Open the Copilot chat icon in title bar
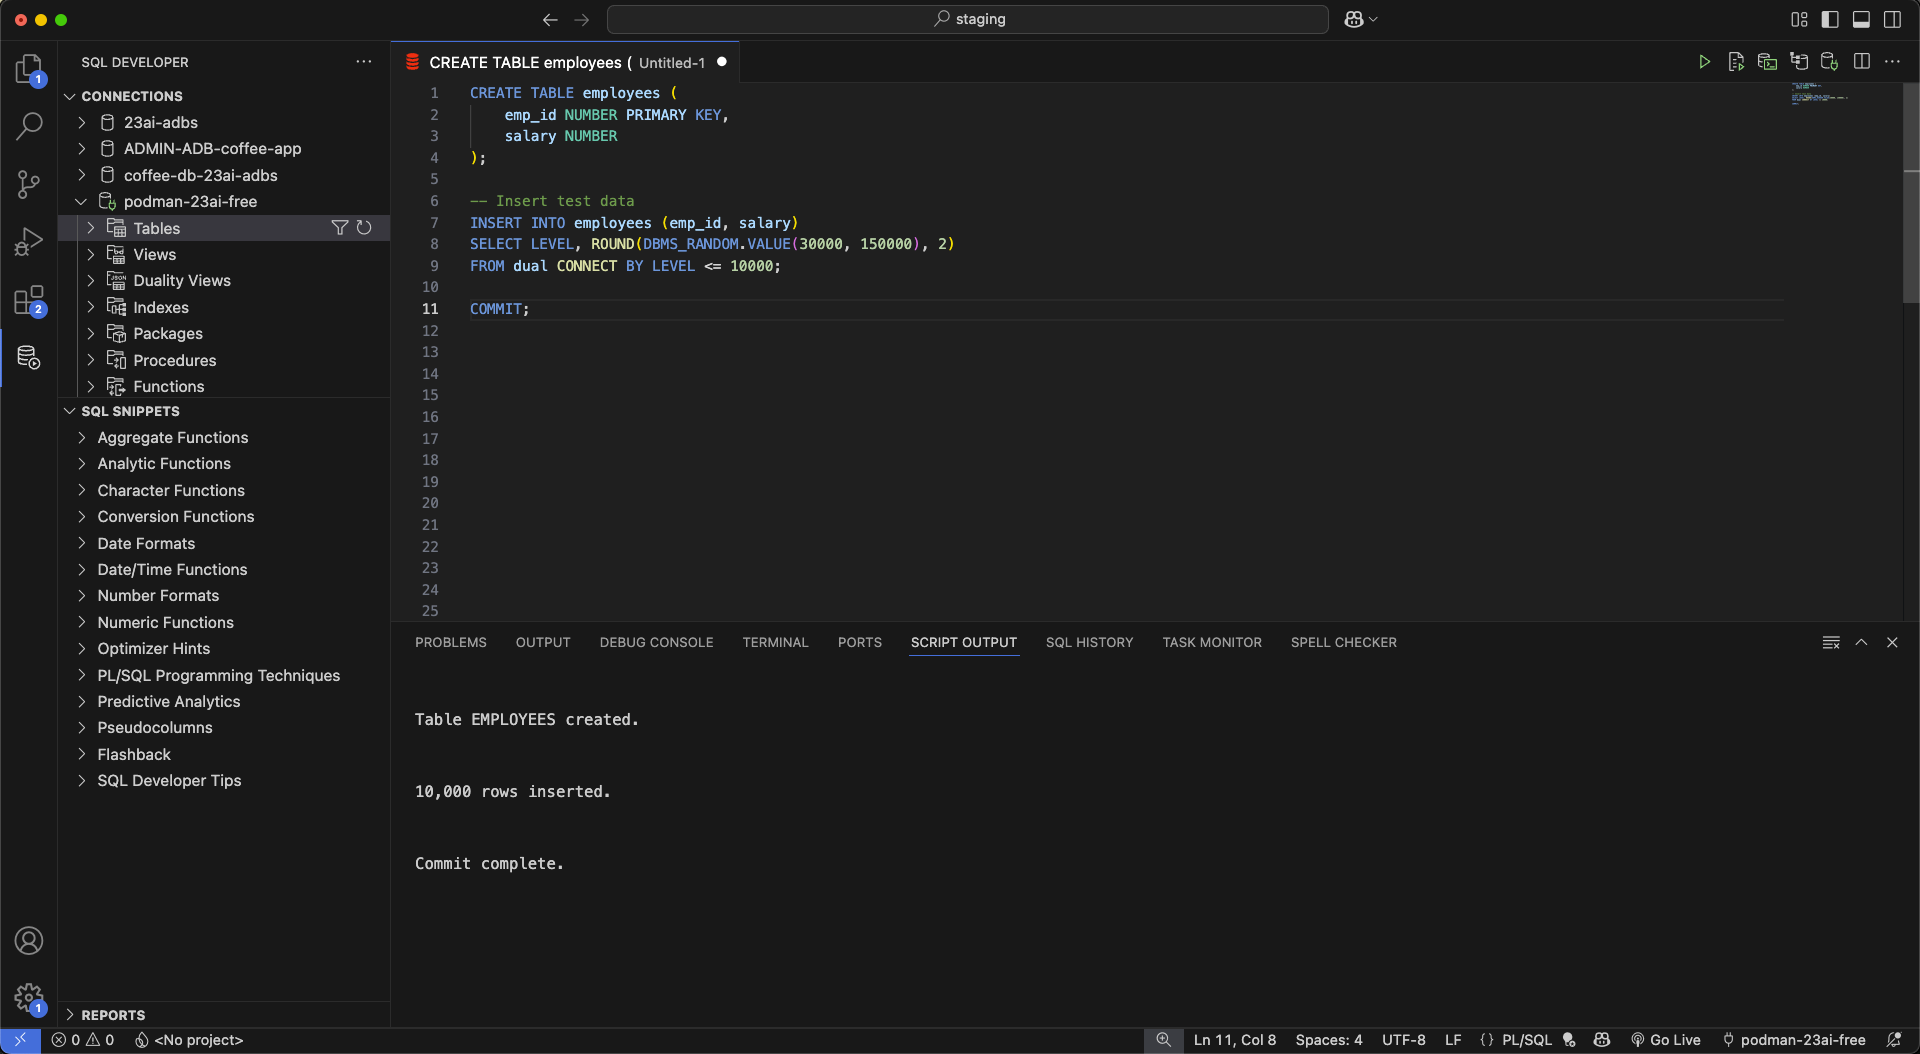 (x=1354, y=19)
